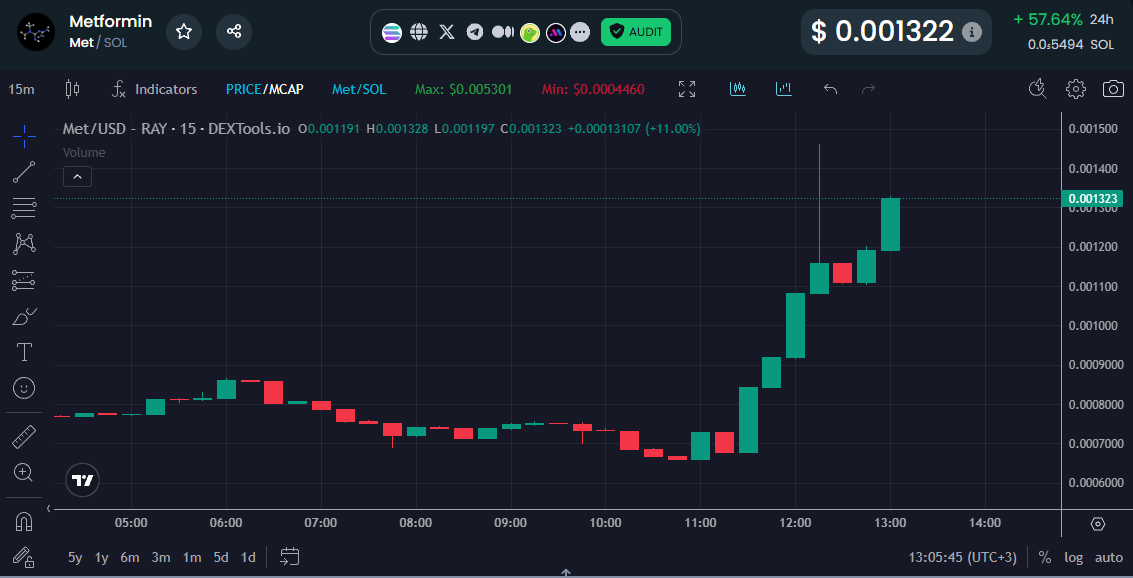Viewport: 1133px width, 578px height.
Task: Open price scale settings icon
Action: point(1098,523)
